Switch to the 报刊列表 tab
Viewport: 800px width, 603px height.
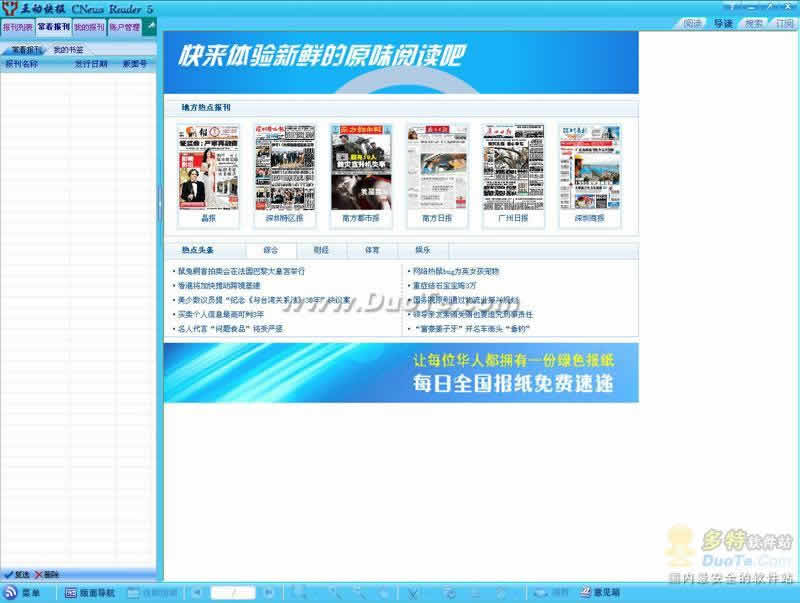click(x=18, y=27)
